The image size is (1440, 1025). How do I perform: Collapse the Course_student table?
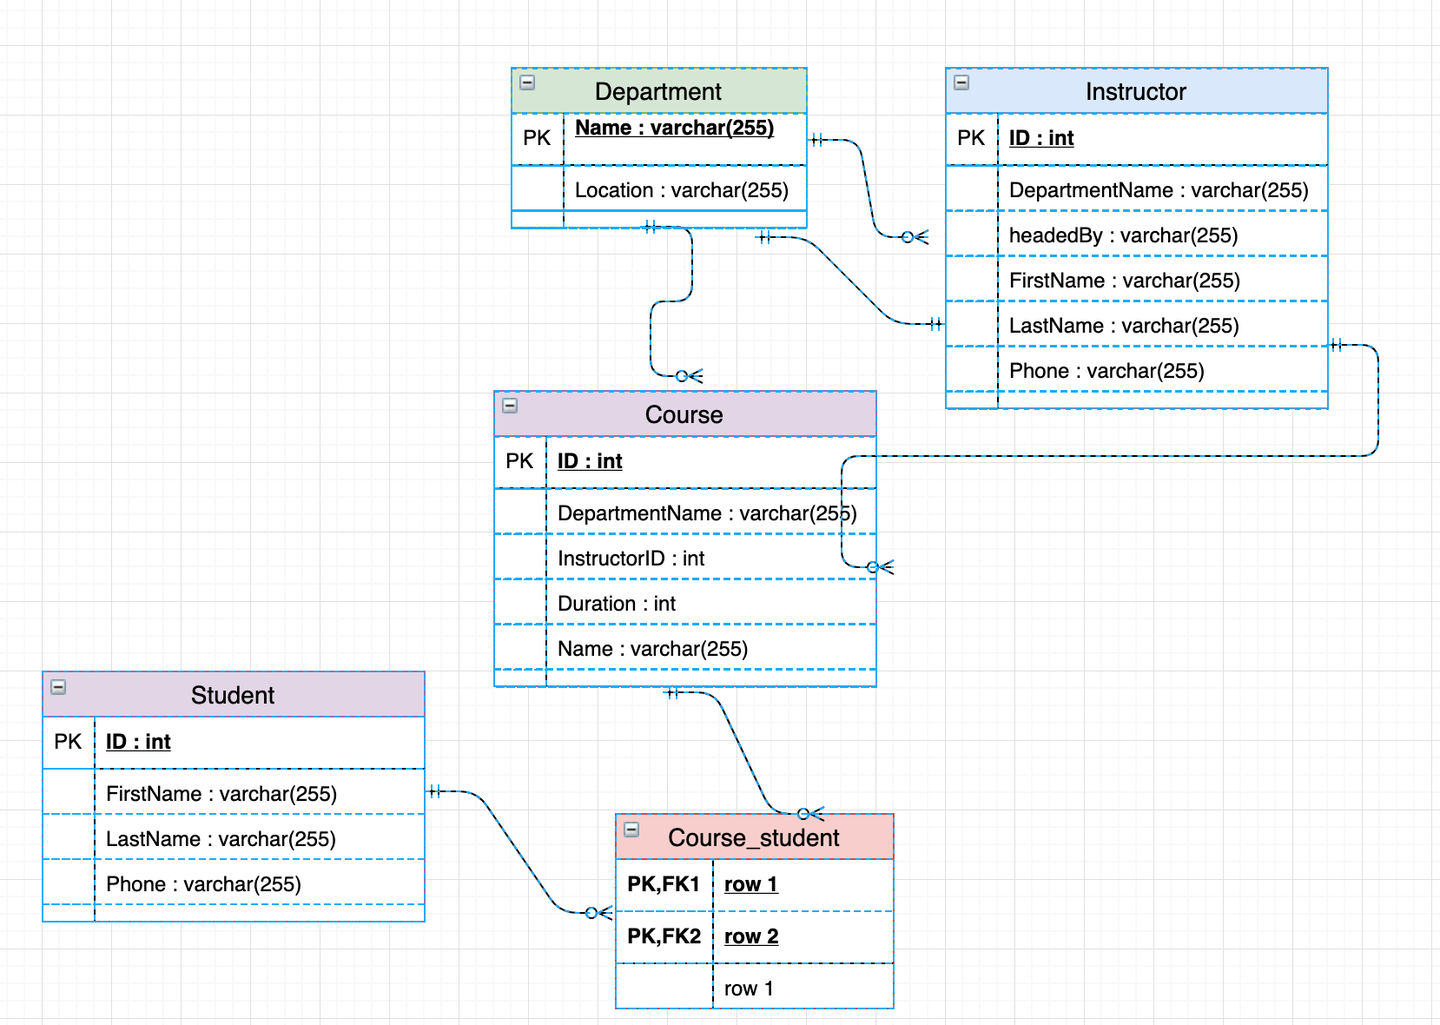632,830
